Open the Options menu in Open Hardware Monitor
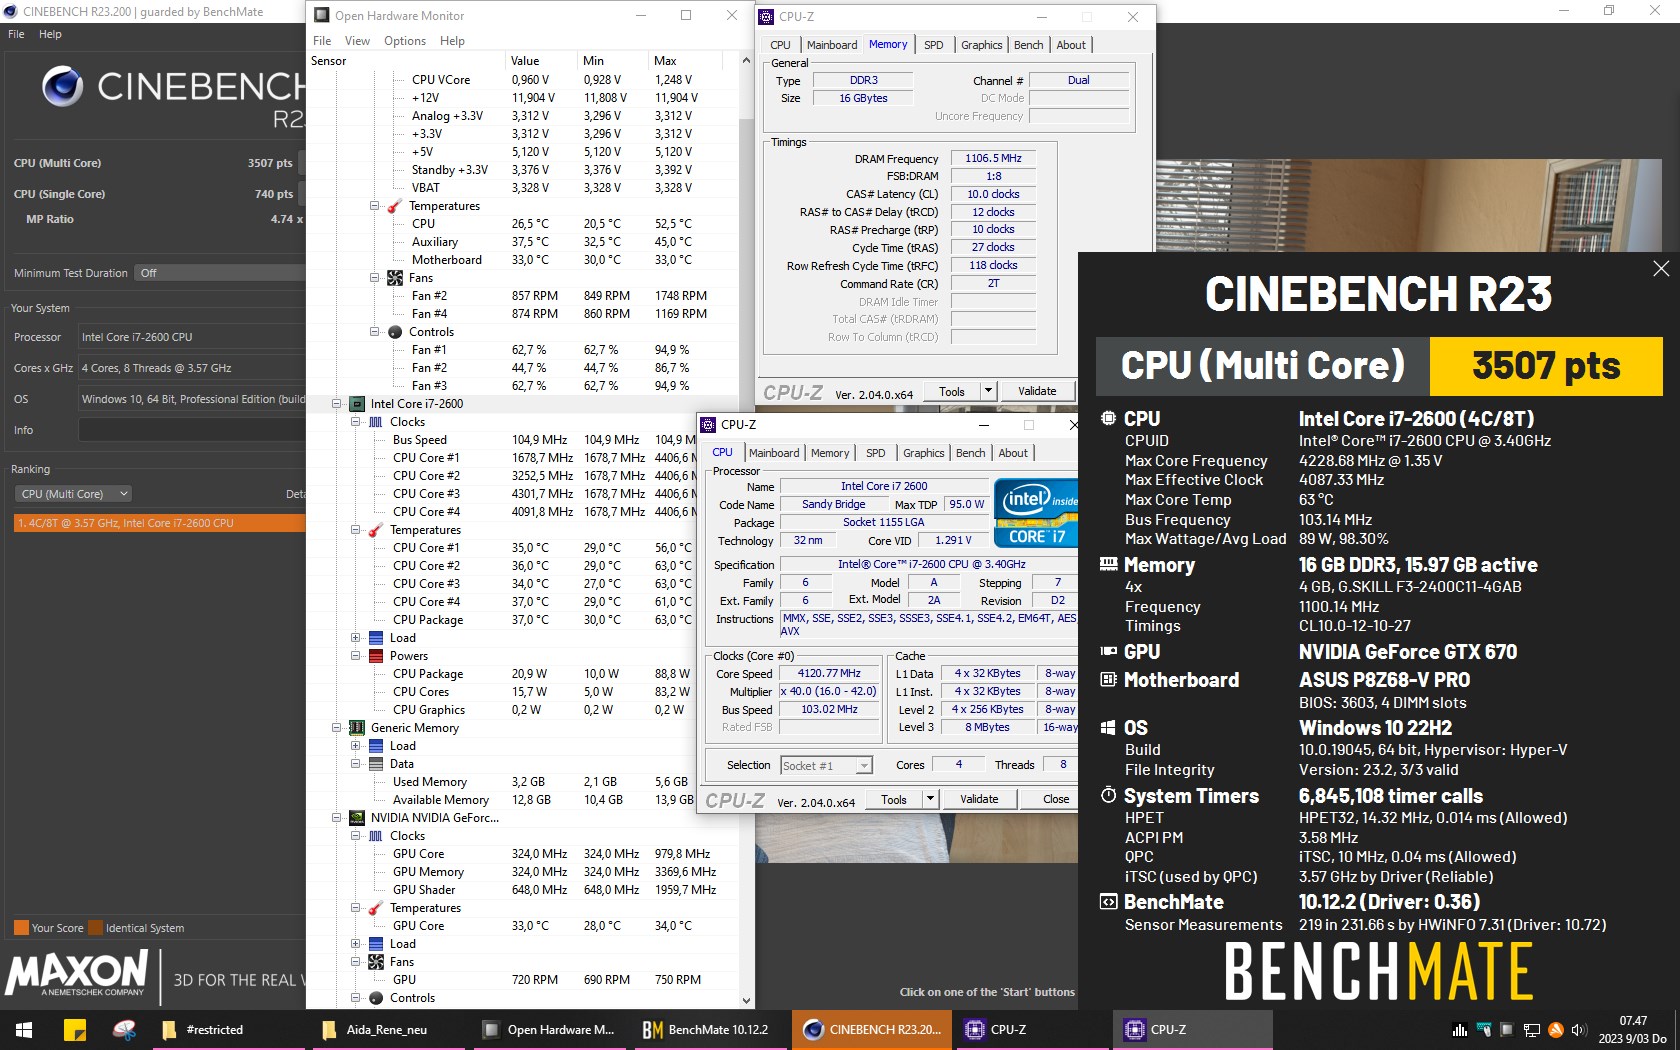The height and width of the screenshot is (1050, 1680). point(405,41)
